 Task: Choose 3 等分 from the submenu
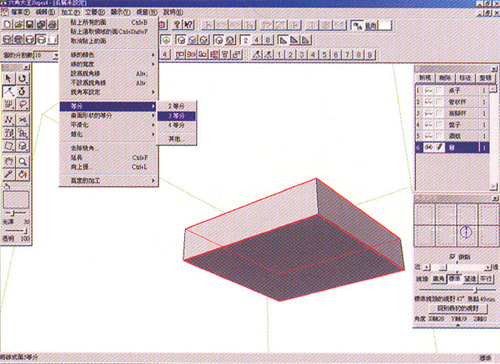pyautogui.click(x=176, y=116)
